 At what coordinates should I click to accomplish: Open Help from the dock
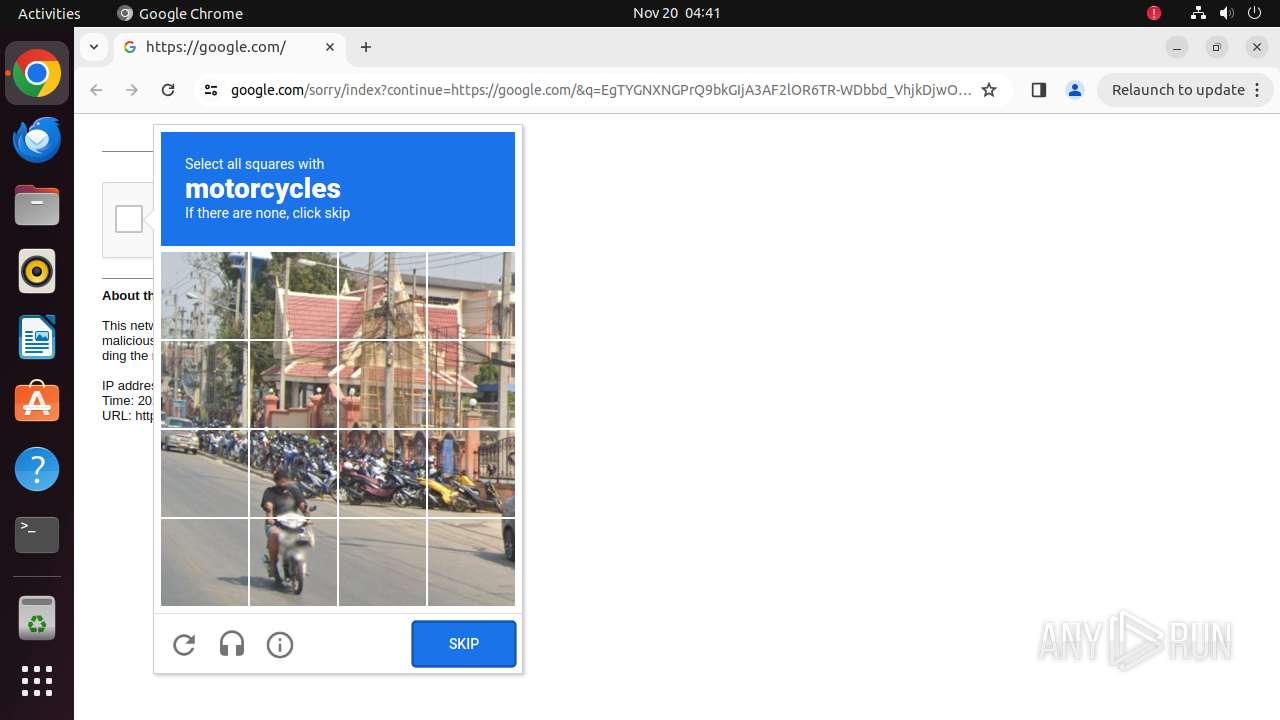37,469
